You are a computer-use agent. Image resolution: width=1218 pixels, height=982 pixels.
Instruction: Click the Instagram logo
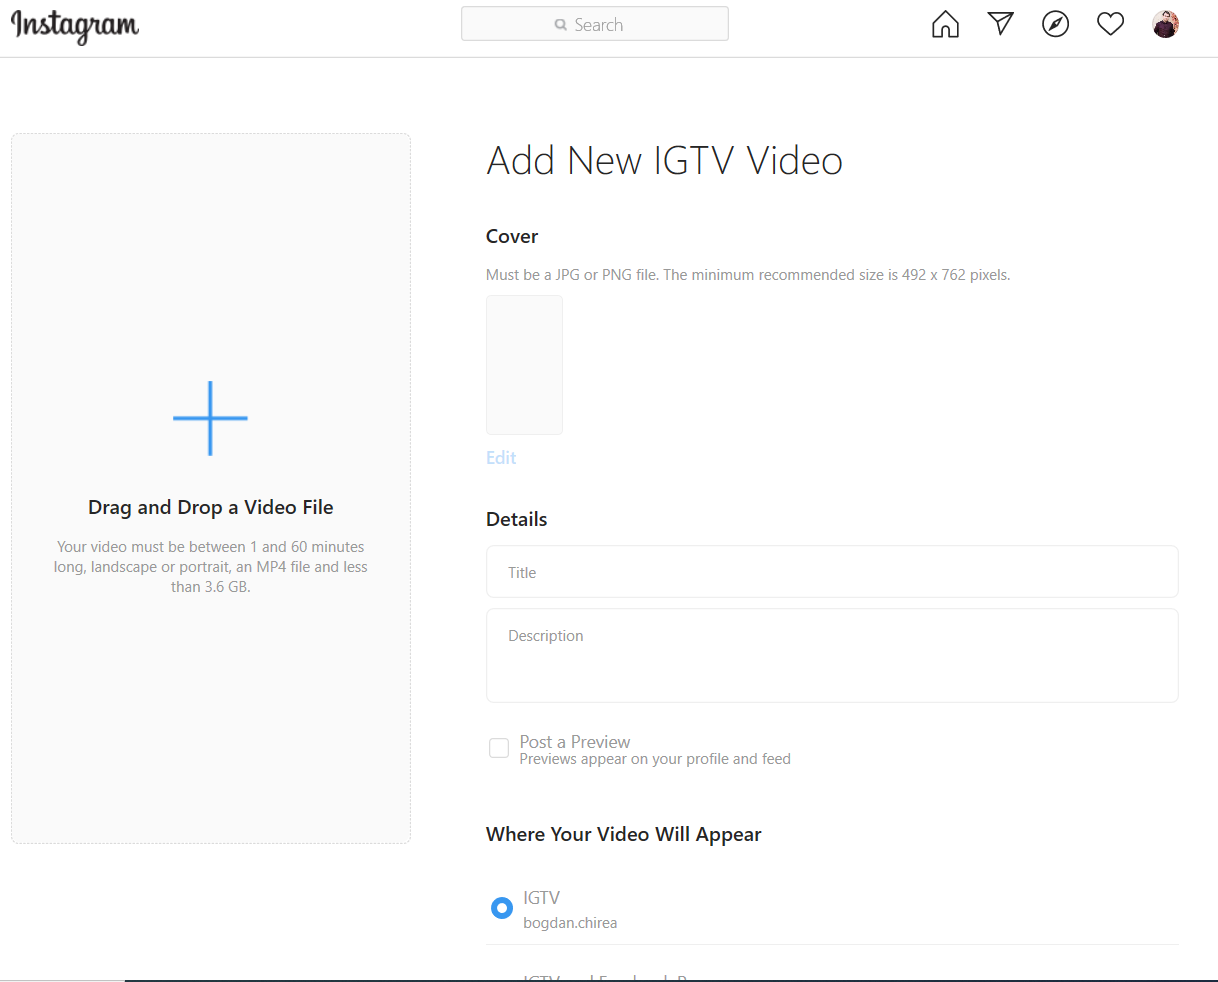coord(74,27)
